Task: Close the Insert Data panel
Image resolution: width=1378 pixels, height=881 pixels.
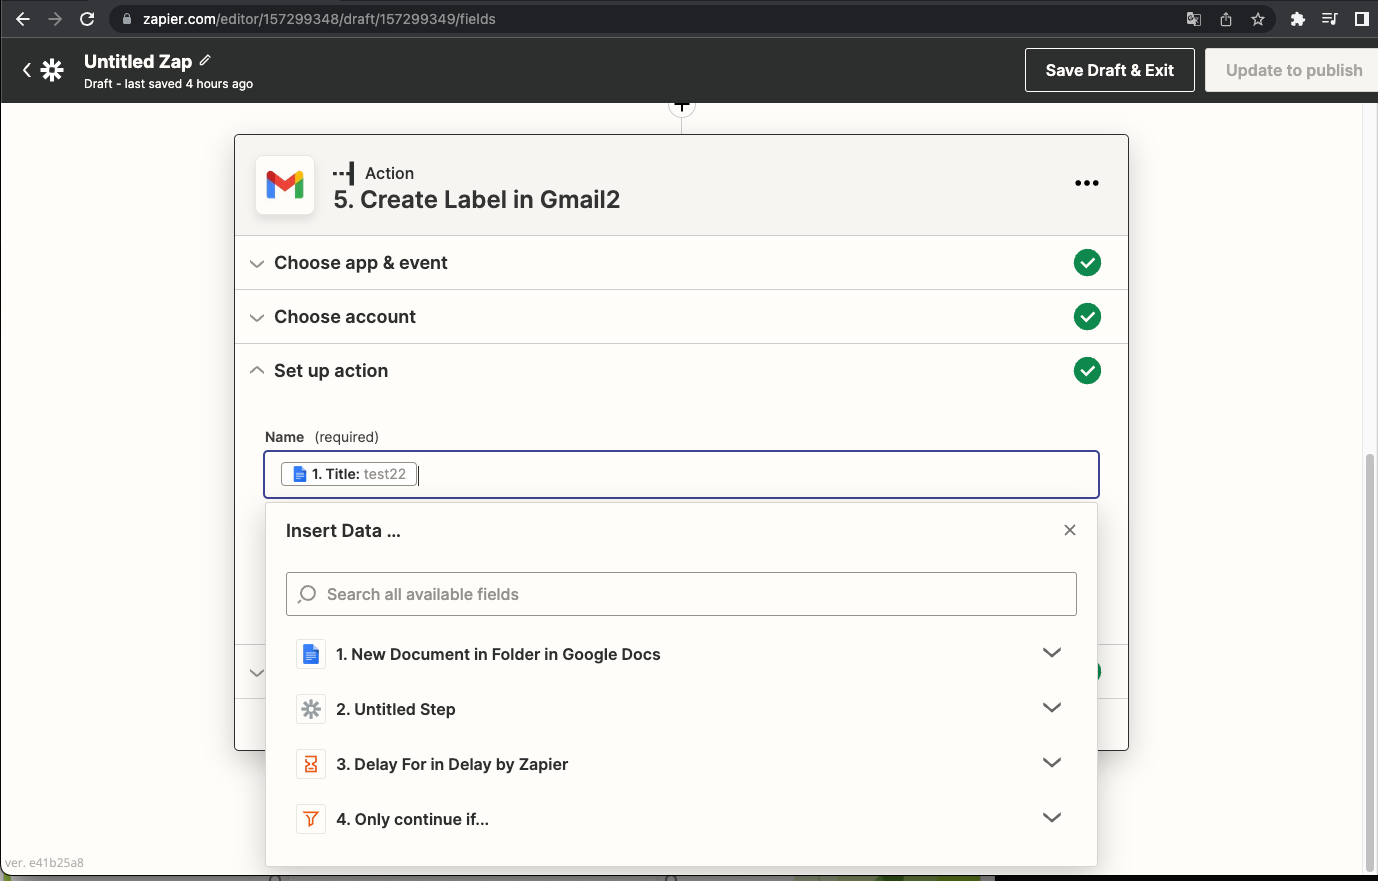Action: tap(1070, 530)
